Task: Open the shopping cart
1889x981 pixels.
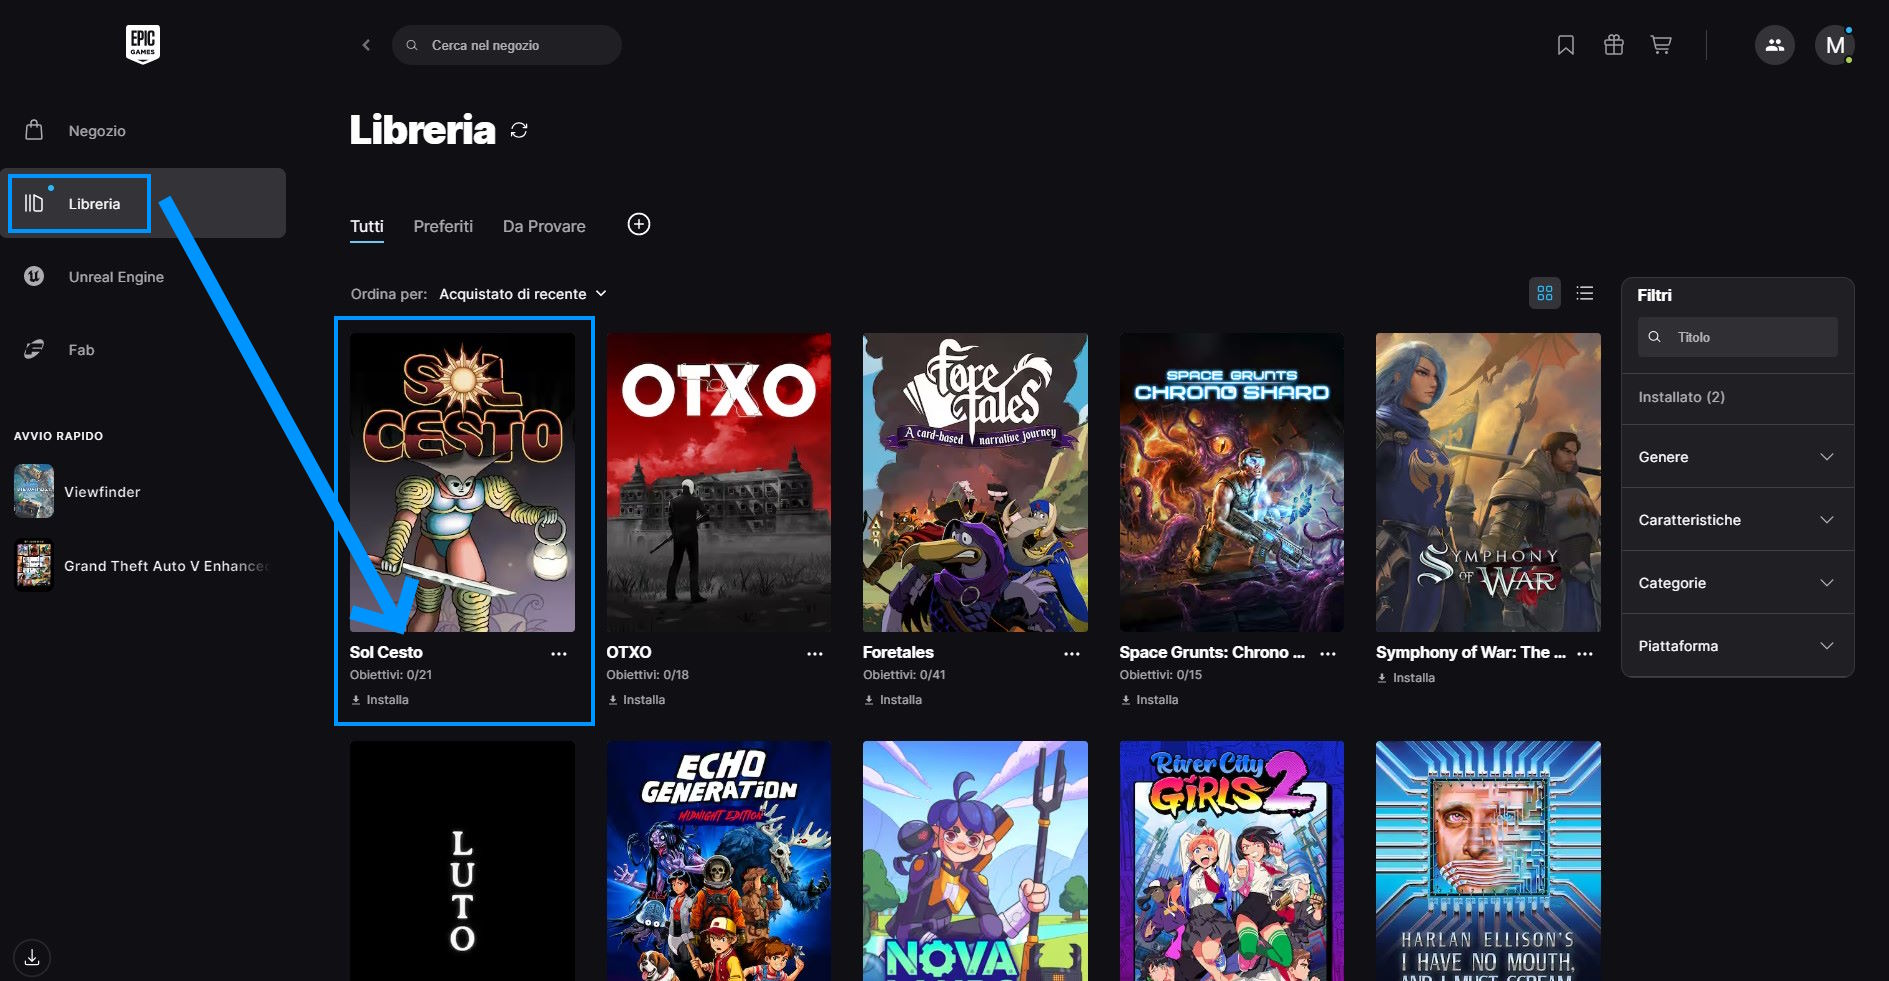Action: click(x=1661, y=45)
